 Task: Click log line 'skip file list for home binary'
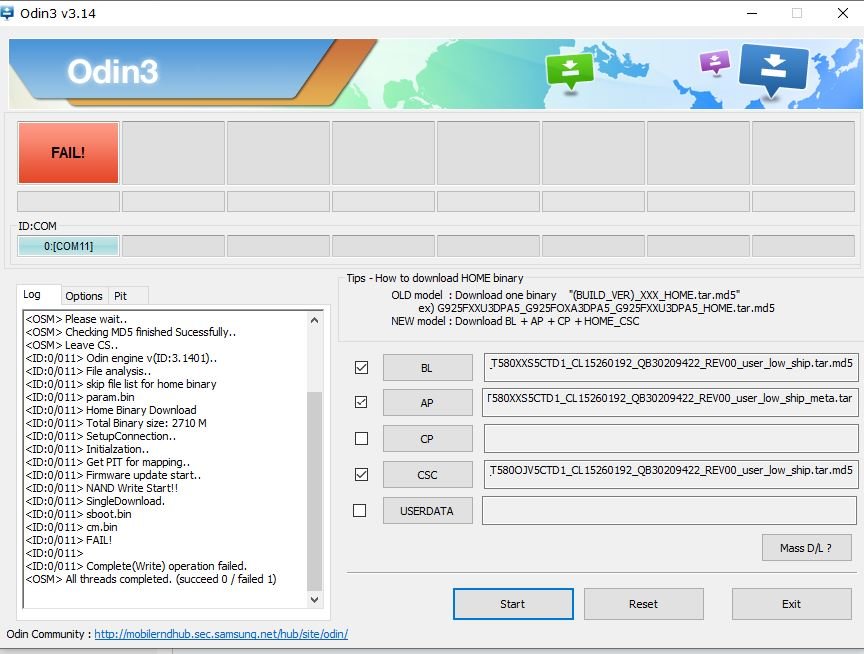pyautogui.click(x=121, y=384)
